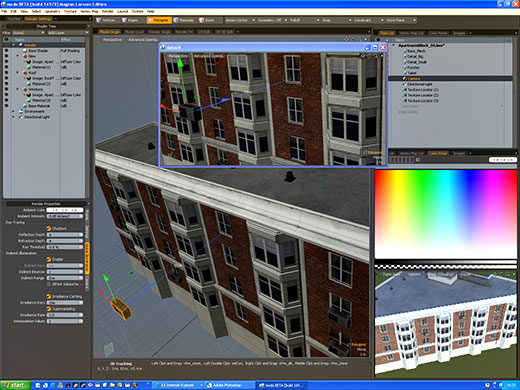Open the Render menu
Screen dimensions: 520x390
click(107, 11)
